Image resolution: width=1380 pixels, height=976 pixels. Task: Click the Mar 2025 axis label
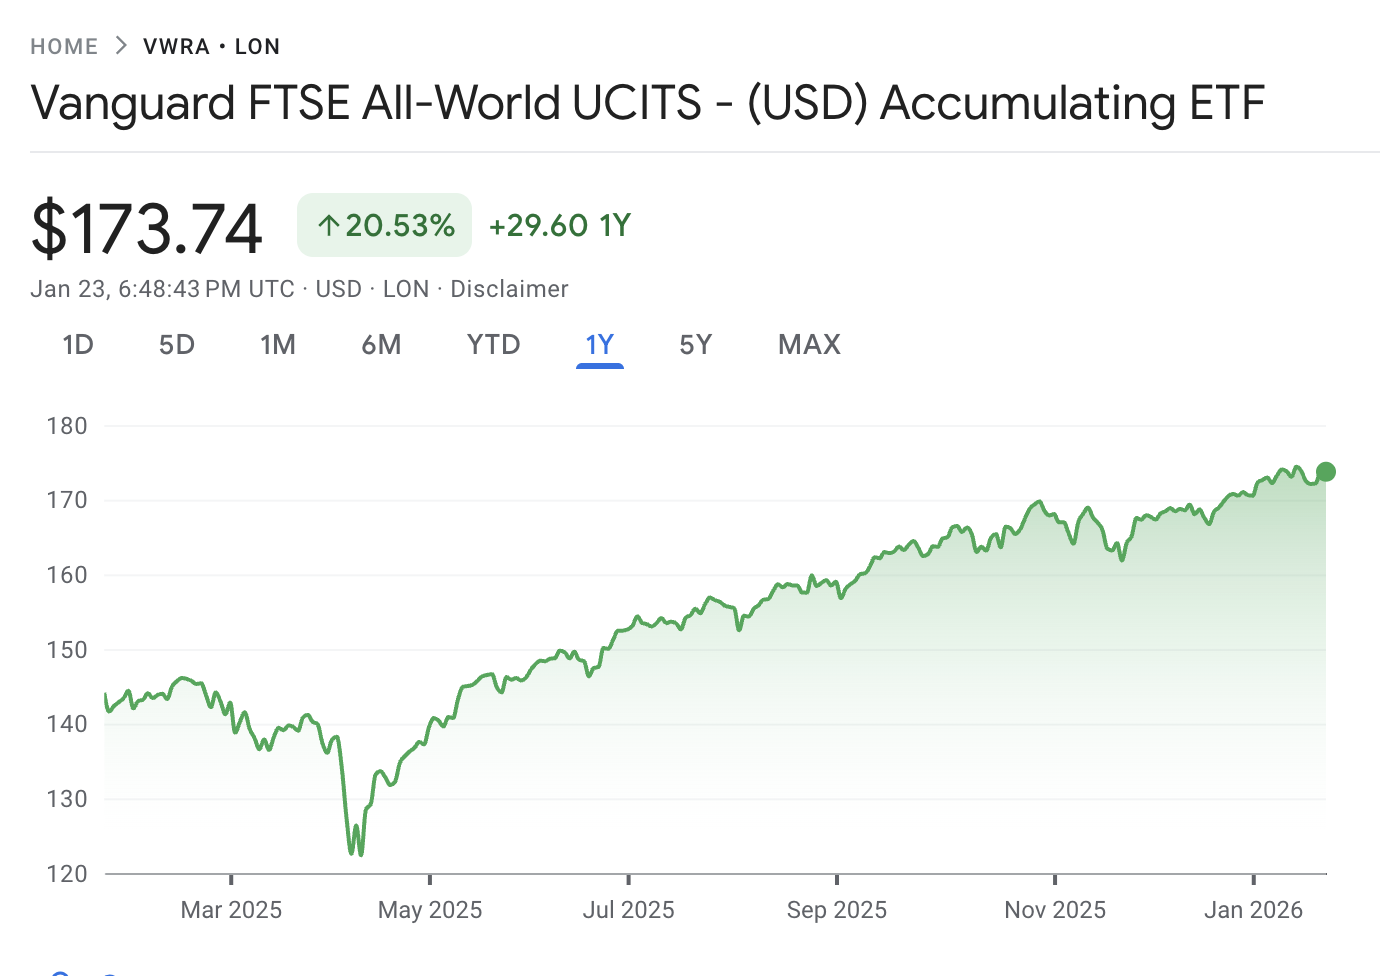pos(231,910)
